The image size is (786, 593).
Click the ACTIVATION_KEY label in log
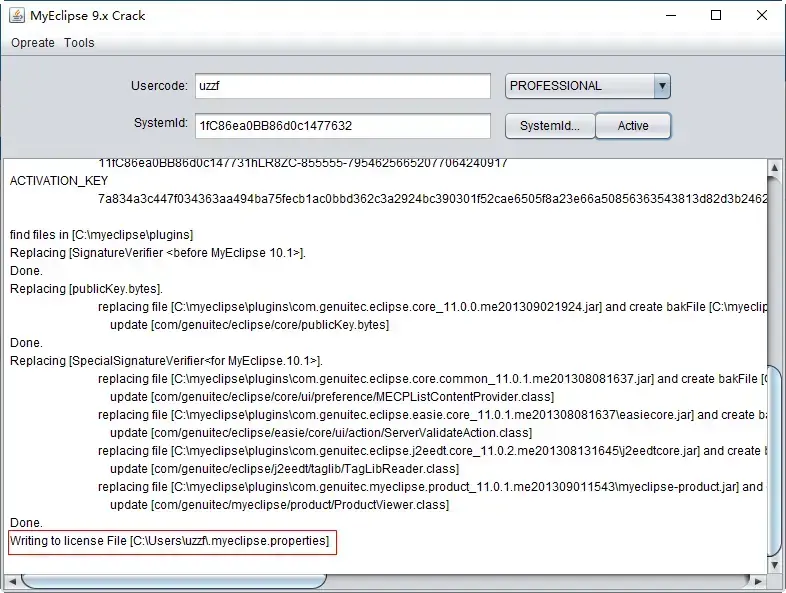point(59,181)
